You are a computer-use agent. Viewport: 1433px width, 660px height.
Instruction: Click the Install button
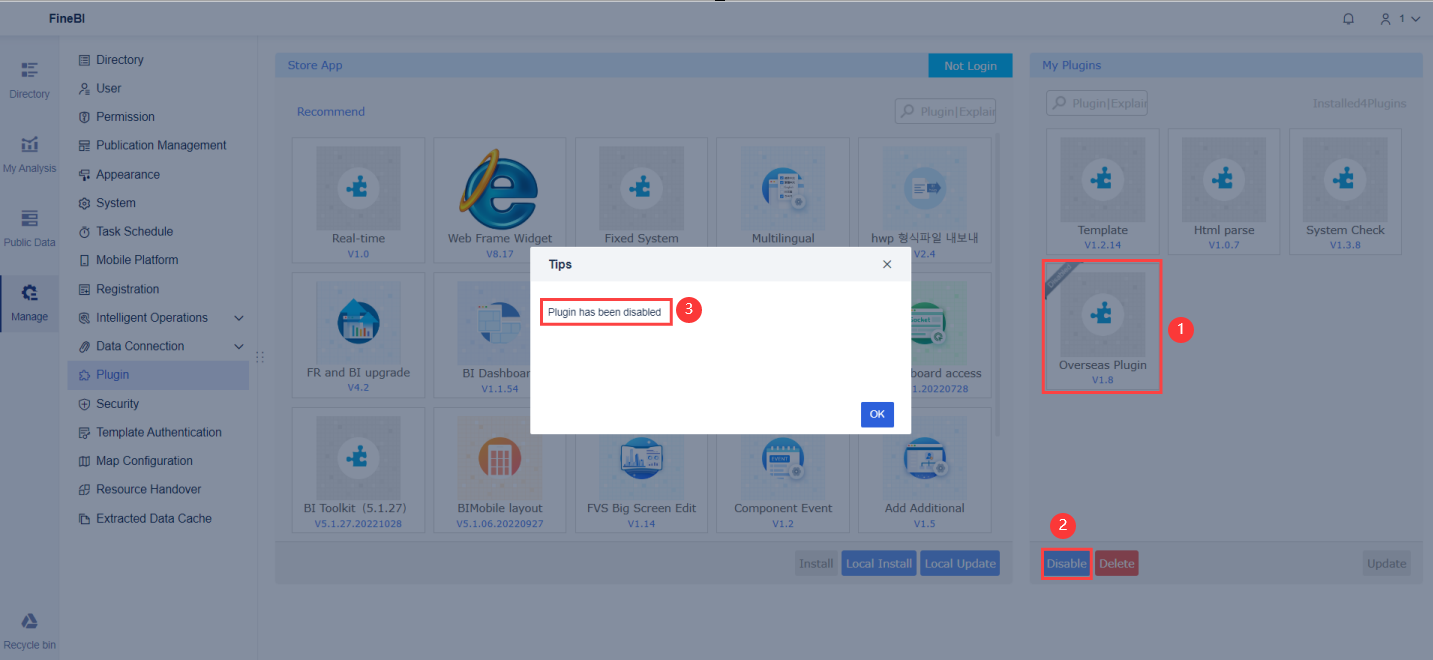(x=816, y=563)
